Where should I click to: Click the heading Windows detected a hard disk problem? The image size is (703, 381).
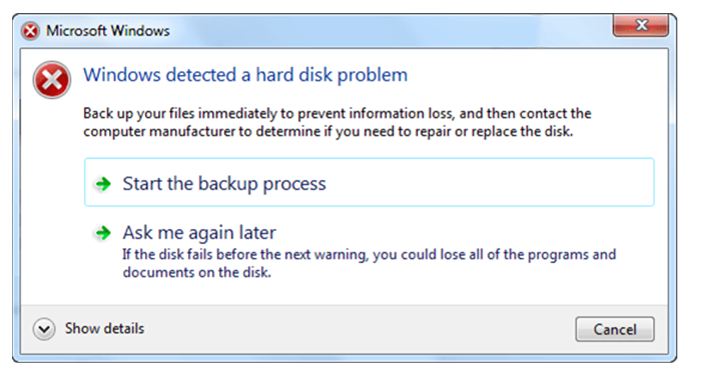tap(245, 75)
